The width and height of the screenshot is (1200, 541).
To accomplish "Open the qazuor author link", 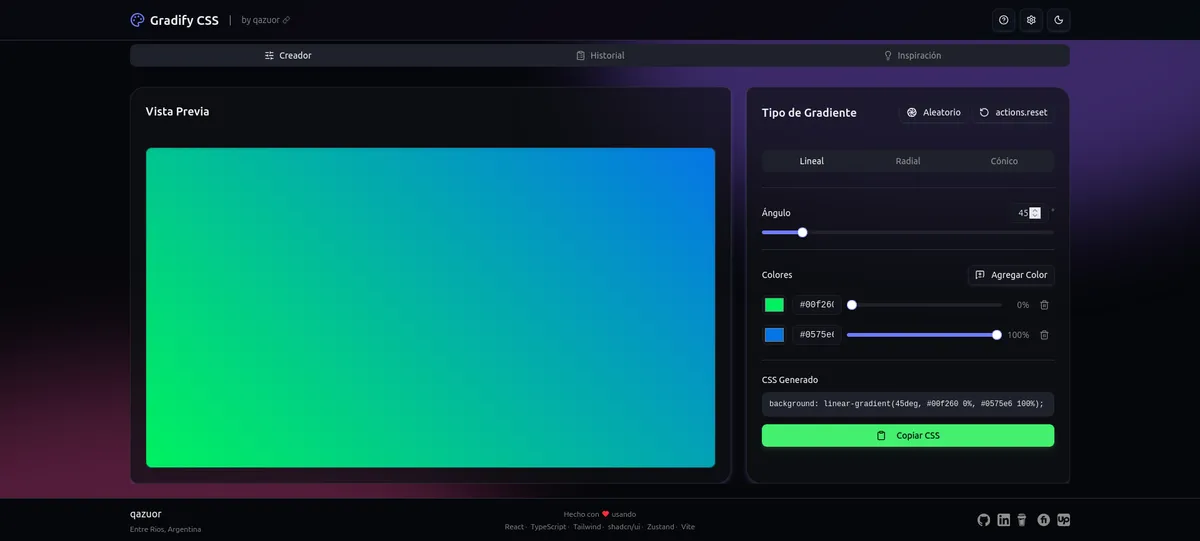I will (x=265, y=20).
